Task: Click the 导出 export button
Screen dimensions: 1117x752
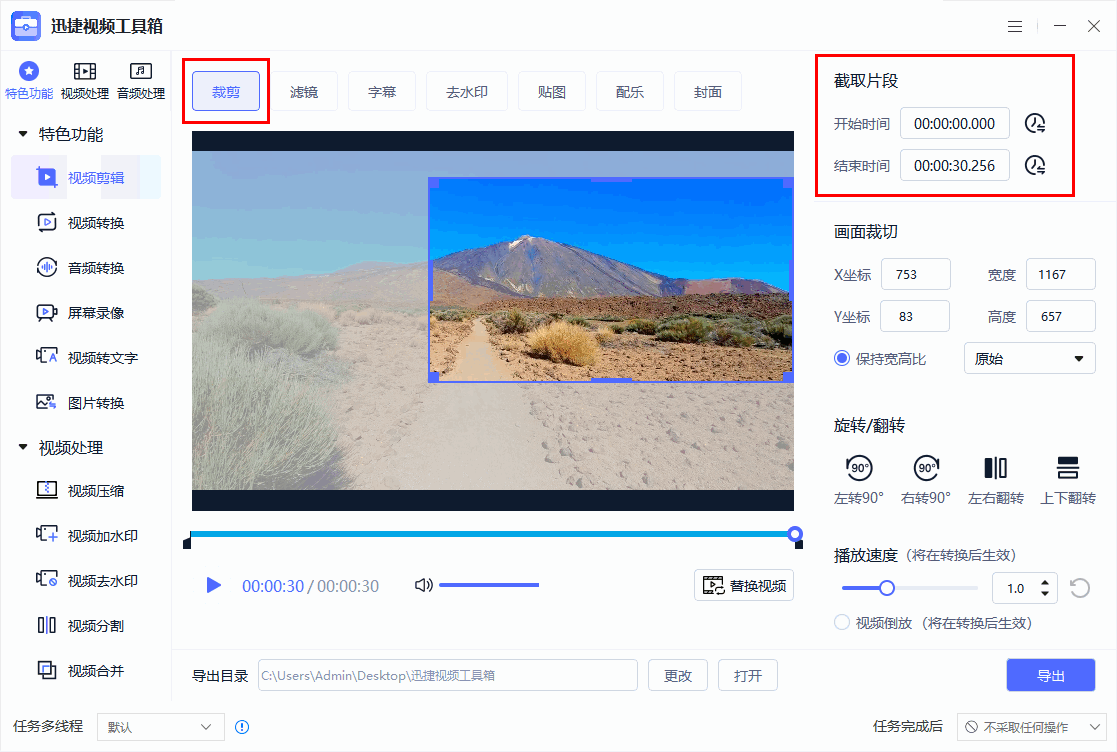Action: pos(1051,675)
